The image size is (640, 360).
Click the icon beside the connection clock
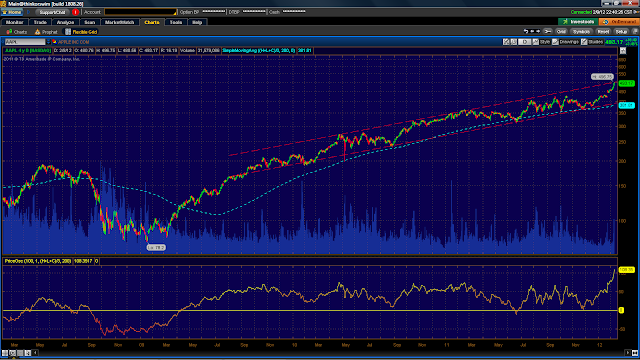(x=637, y=12)
